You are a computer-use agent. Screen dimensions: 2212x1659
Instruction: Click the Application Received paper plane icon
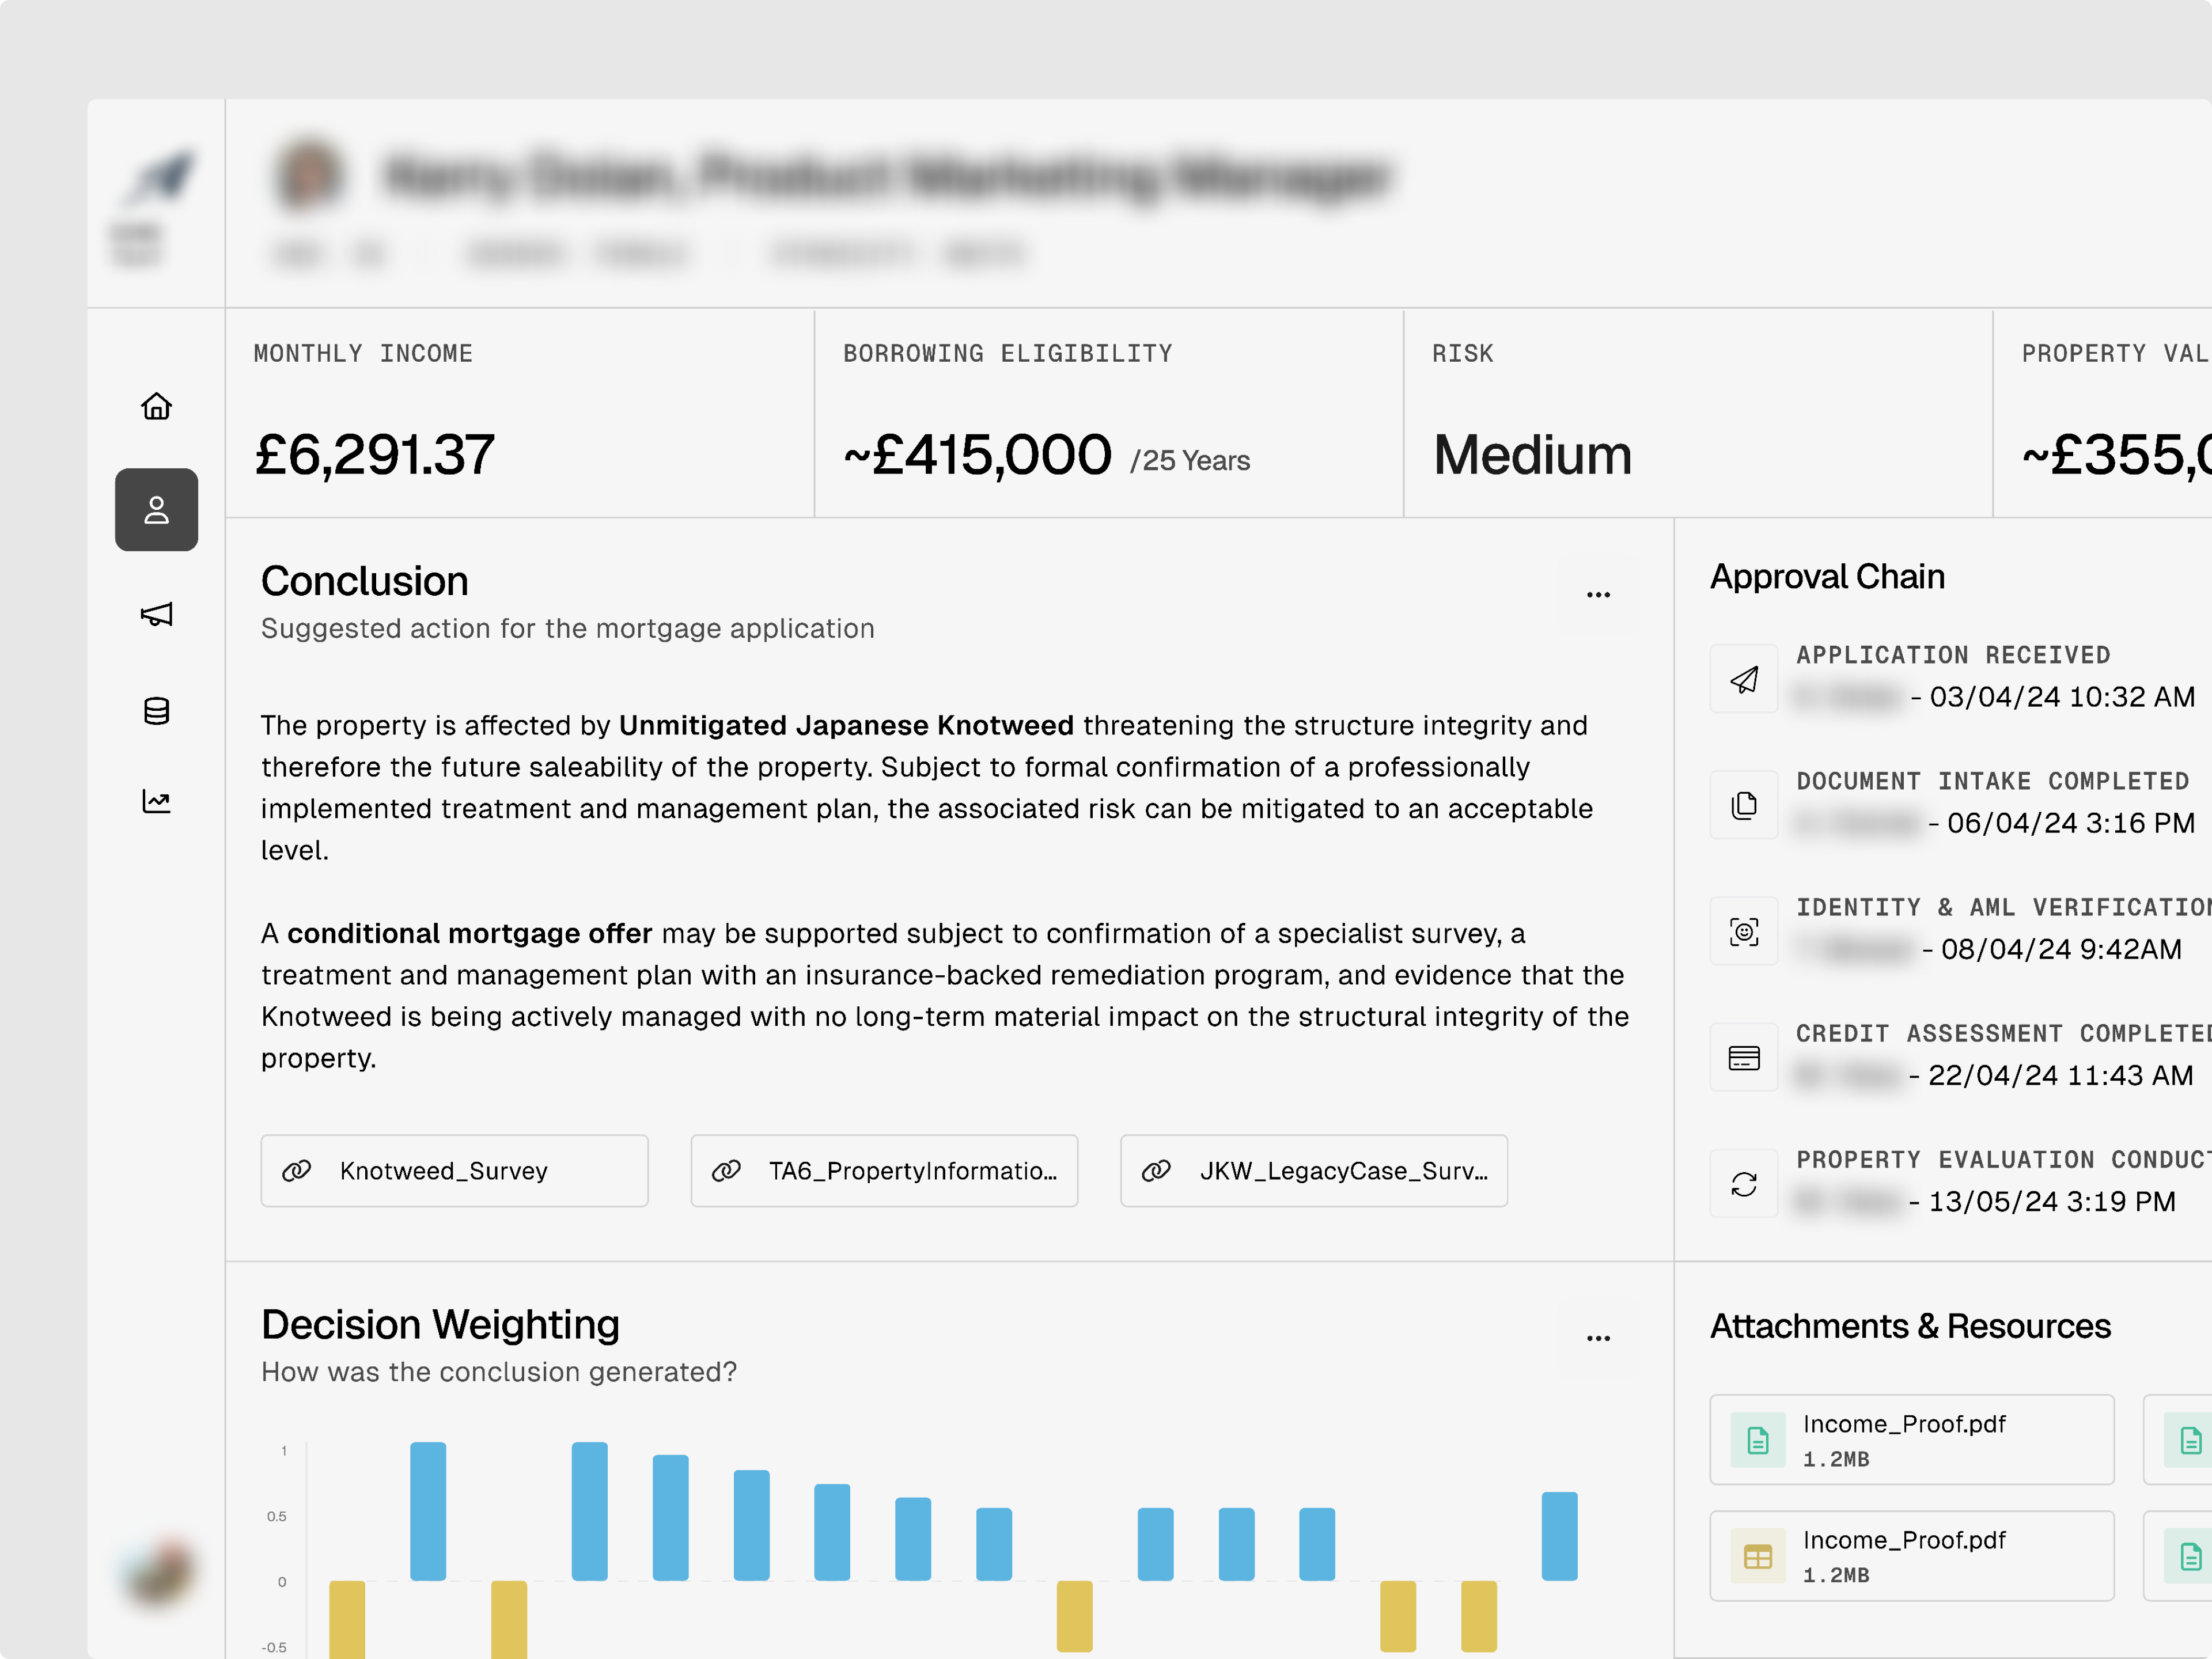[x=1744, y=679]
